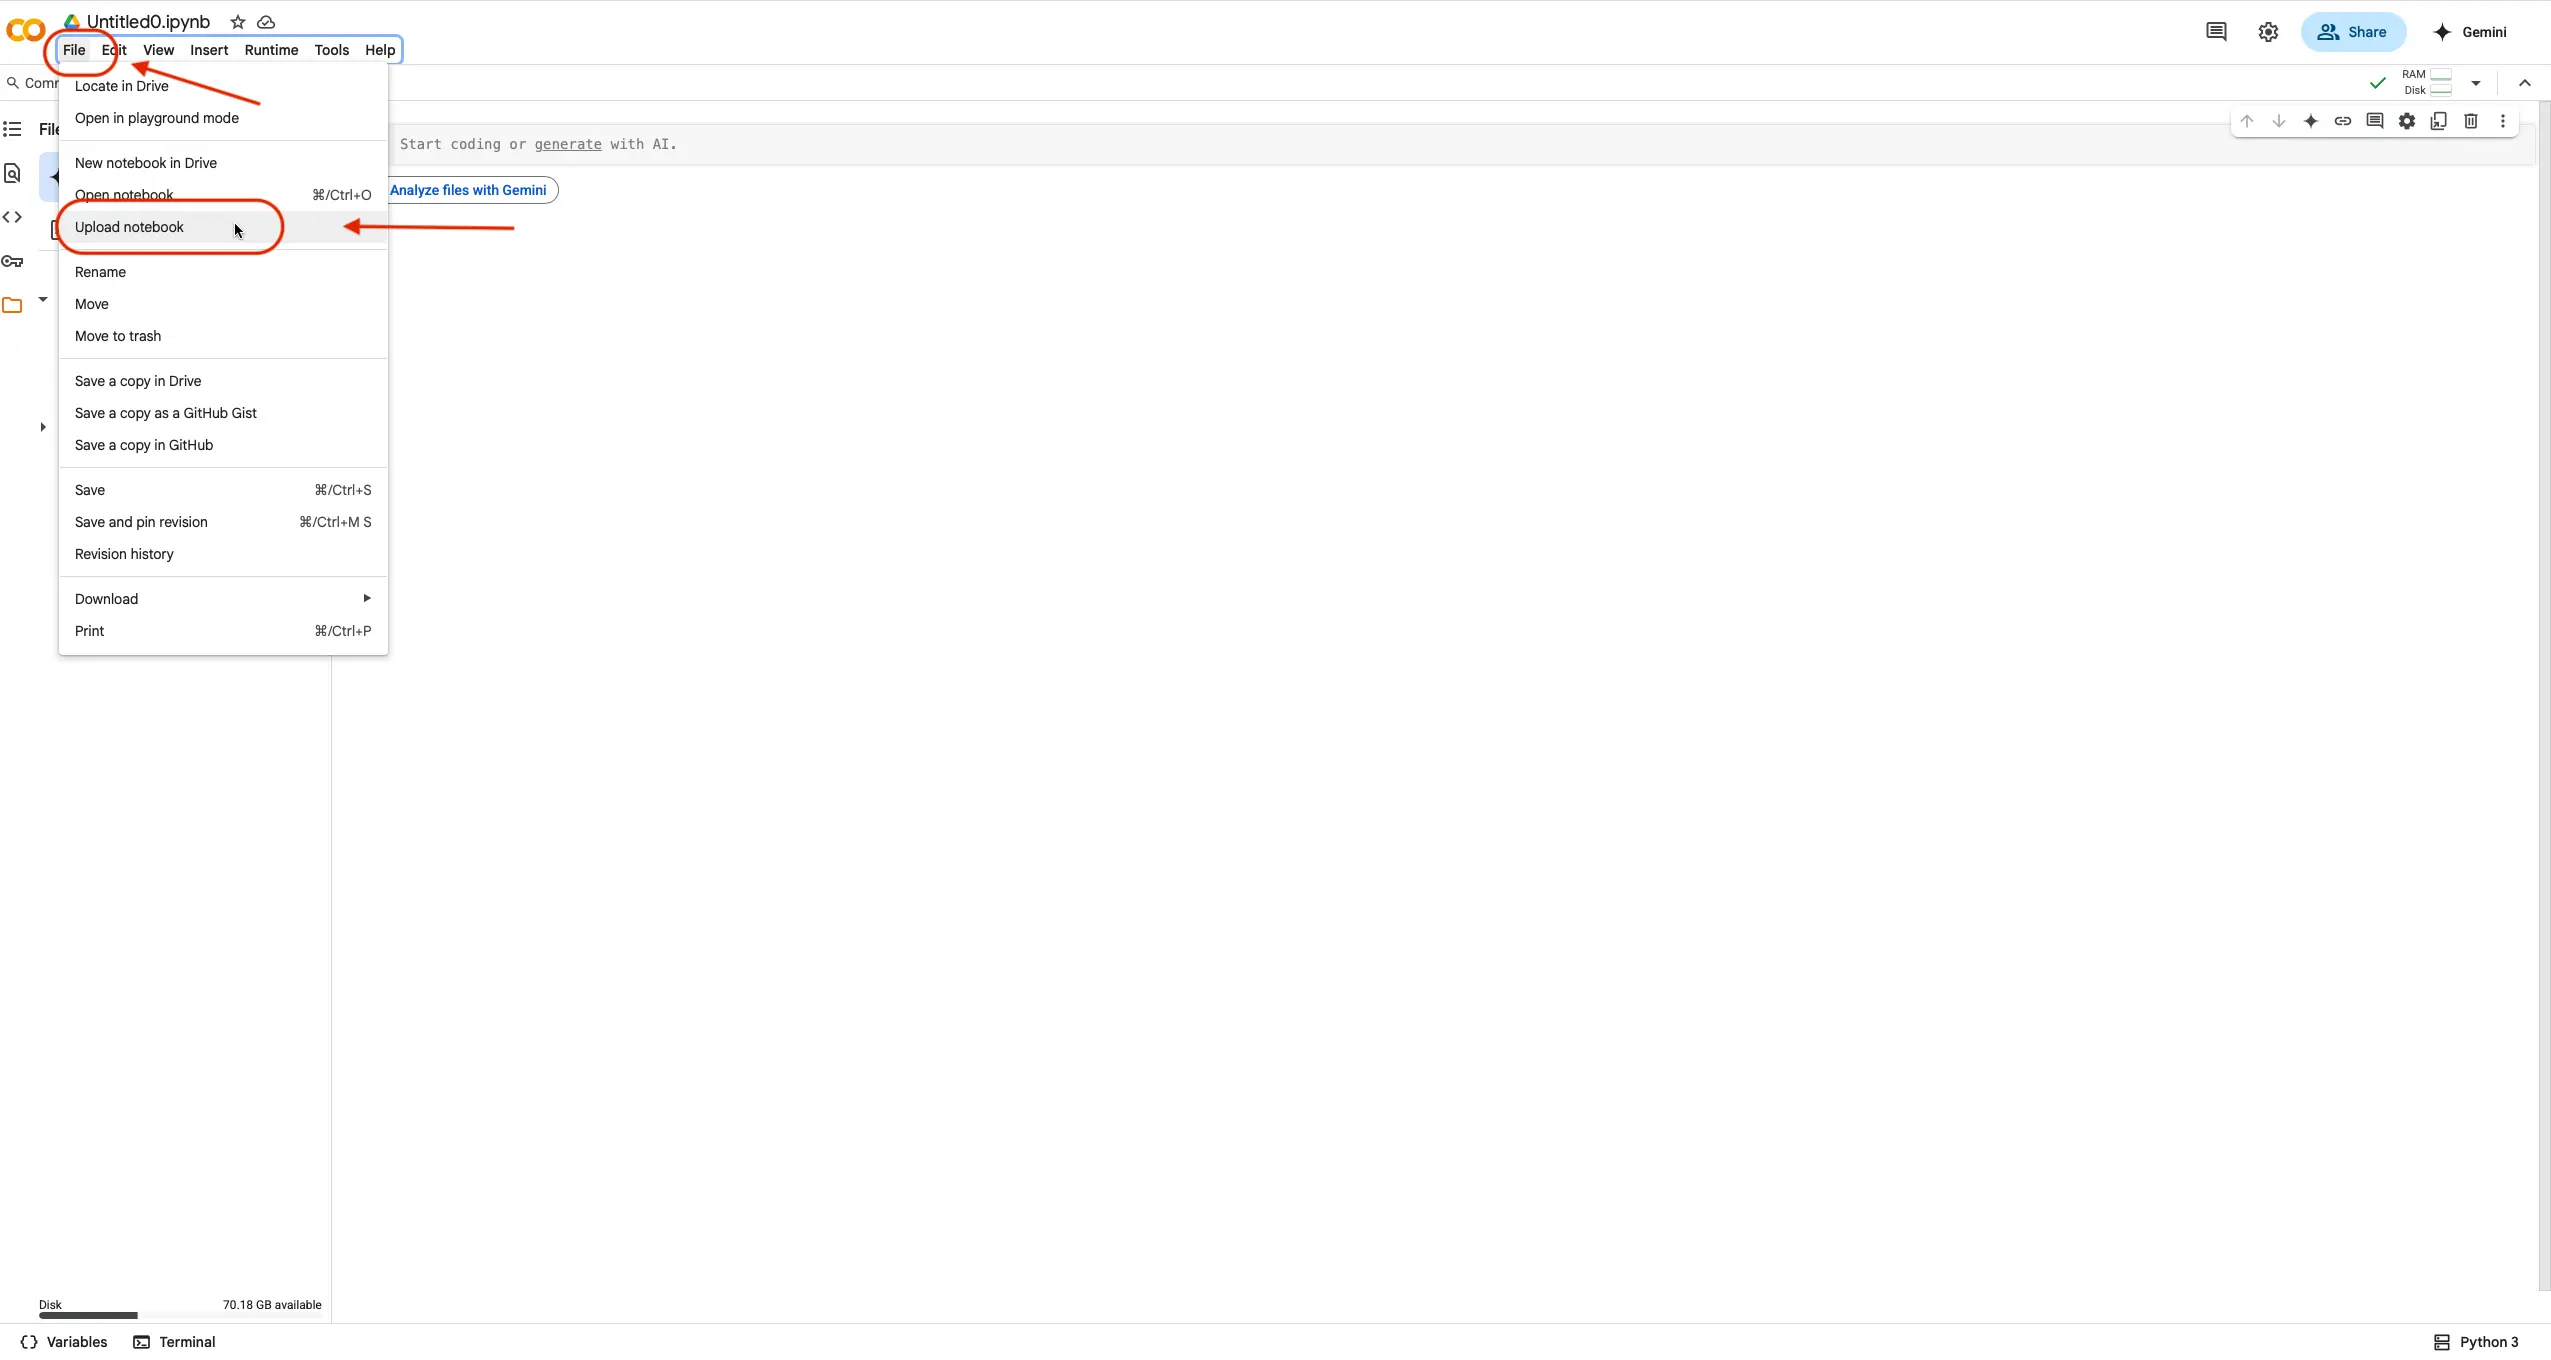Choose Move to trash

click(x=223, y=336)
